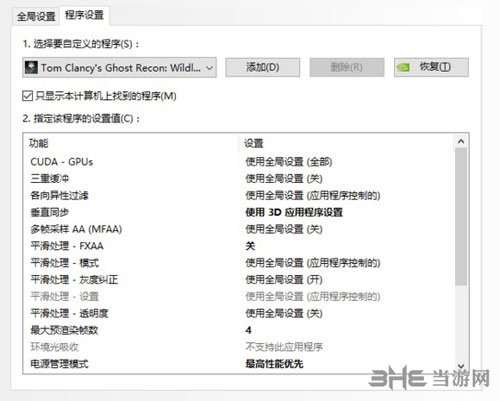The height and width of the screenshot is (401, 500).
Task: Select the 多帧采样 AA (MFAA) row
Action: (x=239, y=229)
